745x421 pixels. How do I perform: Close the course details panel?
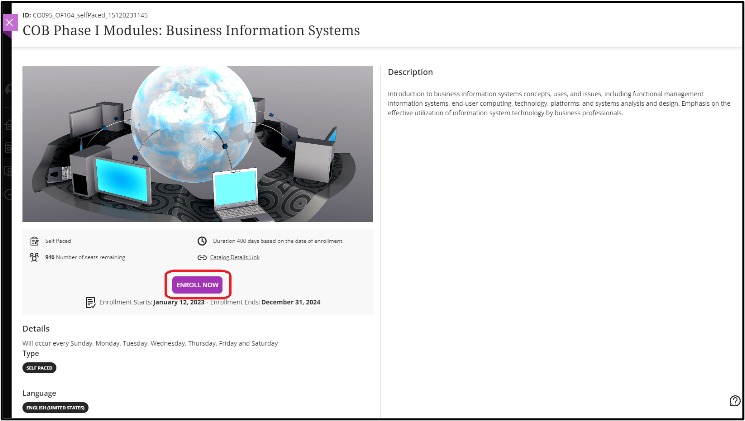[10, 22]
